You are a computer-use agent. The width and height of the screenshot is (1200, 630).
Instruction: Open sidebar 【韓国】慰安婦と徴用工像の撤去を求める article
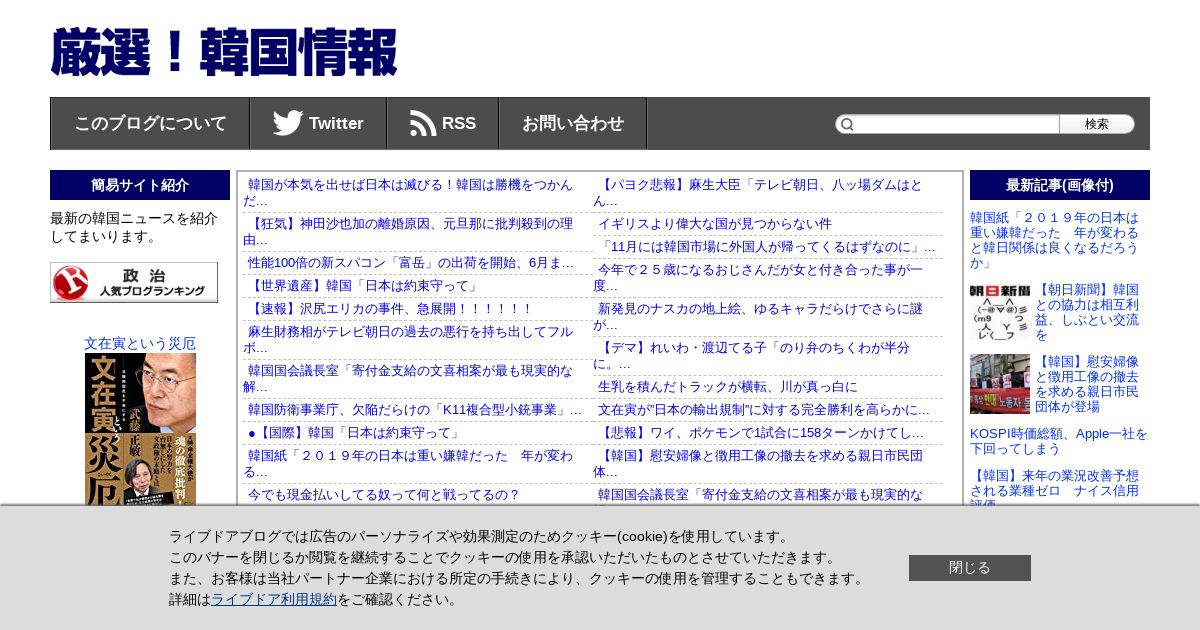(x=1087, y=384)
